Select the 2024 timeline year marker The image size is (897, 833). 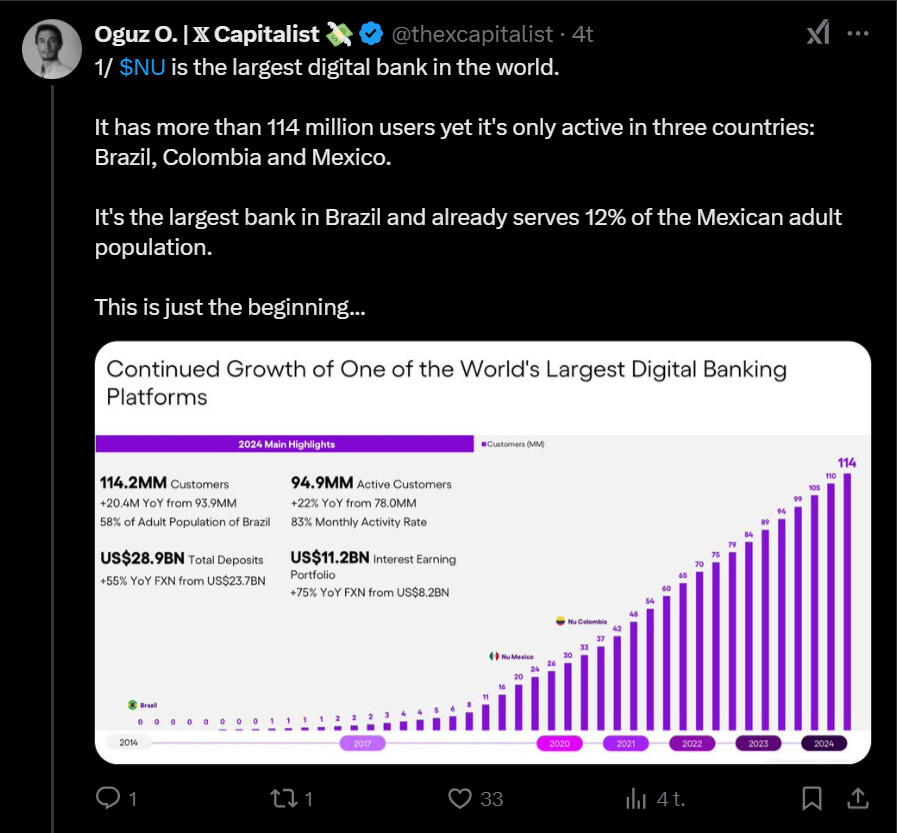click(824, 743)
